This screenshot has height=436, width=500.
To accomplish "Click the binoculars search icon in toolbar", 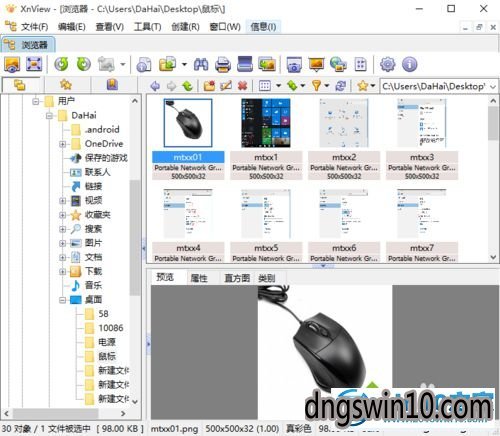I will tap(201, 64).
